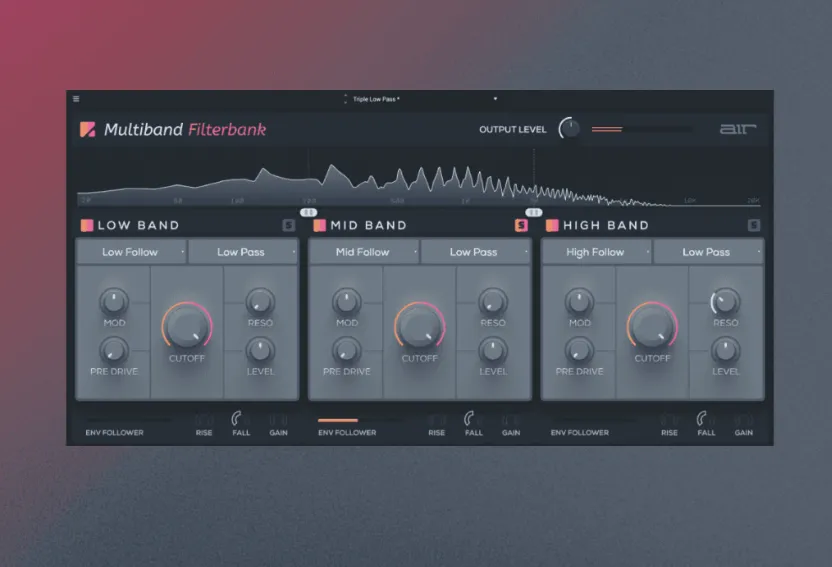Click the High Band LEVEL knob

click(725, 350)
